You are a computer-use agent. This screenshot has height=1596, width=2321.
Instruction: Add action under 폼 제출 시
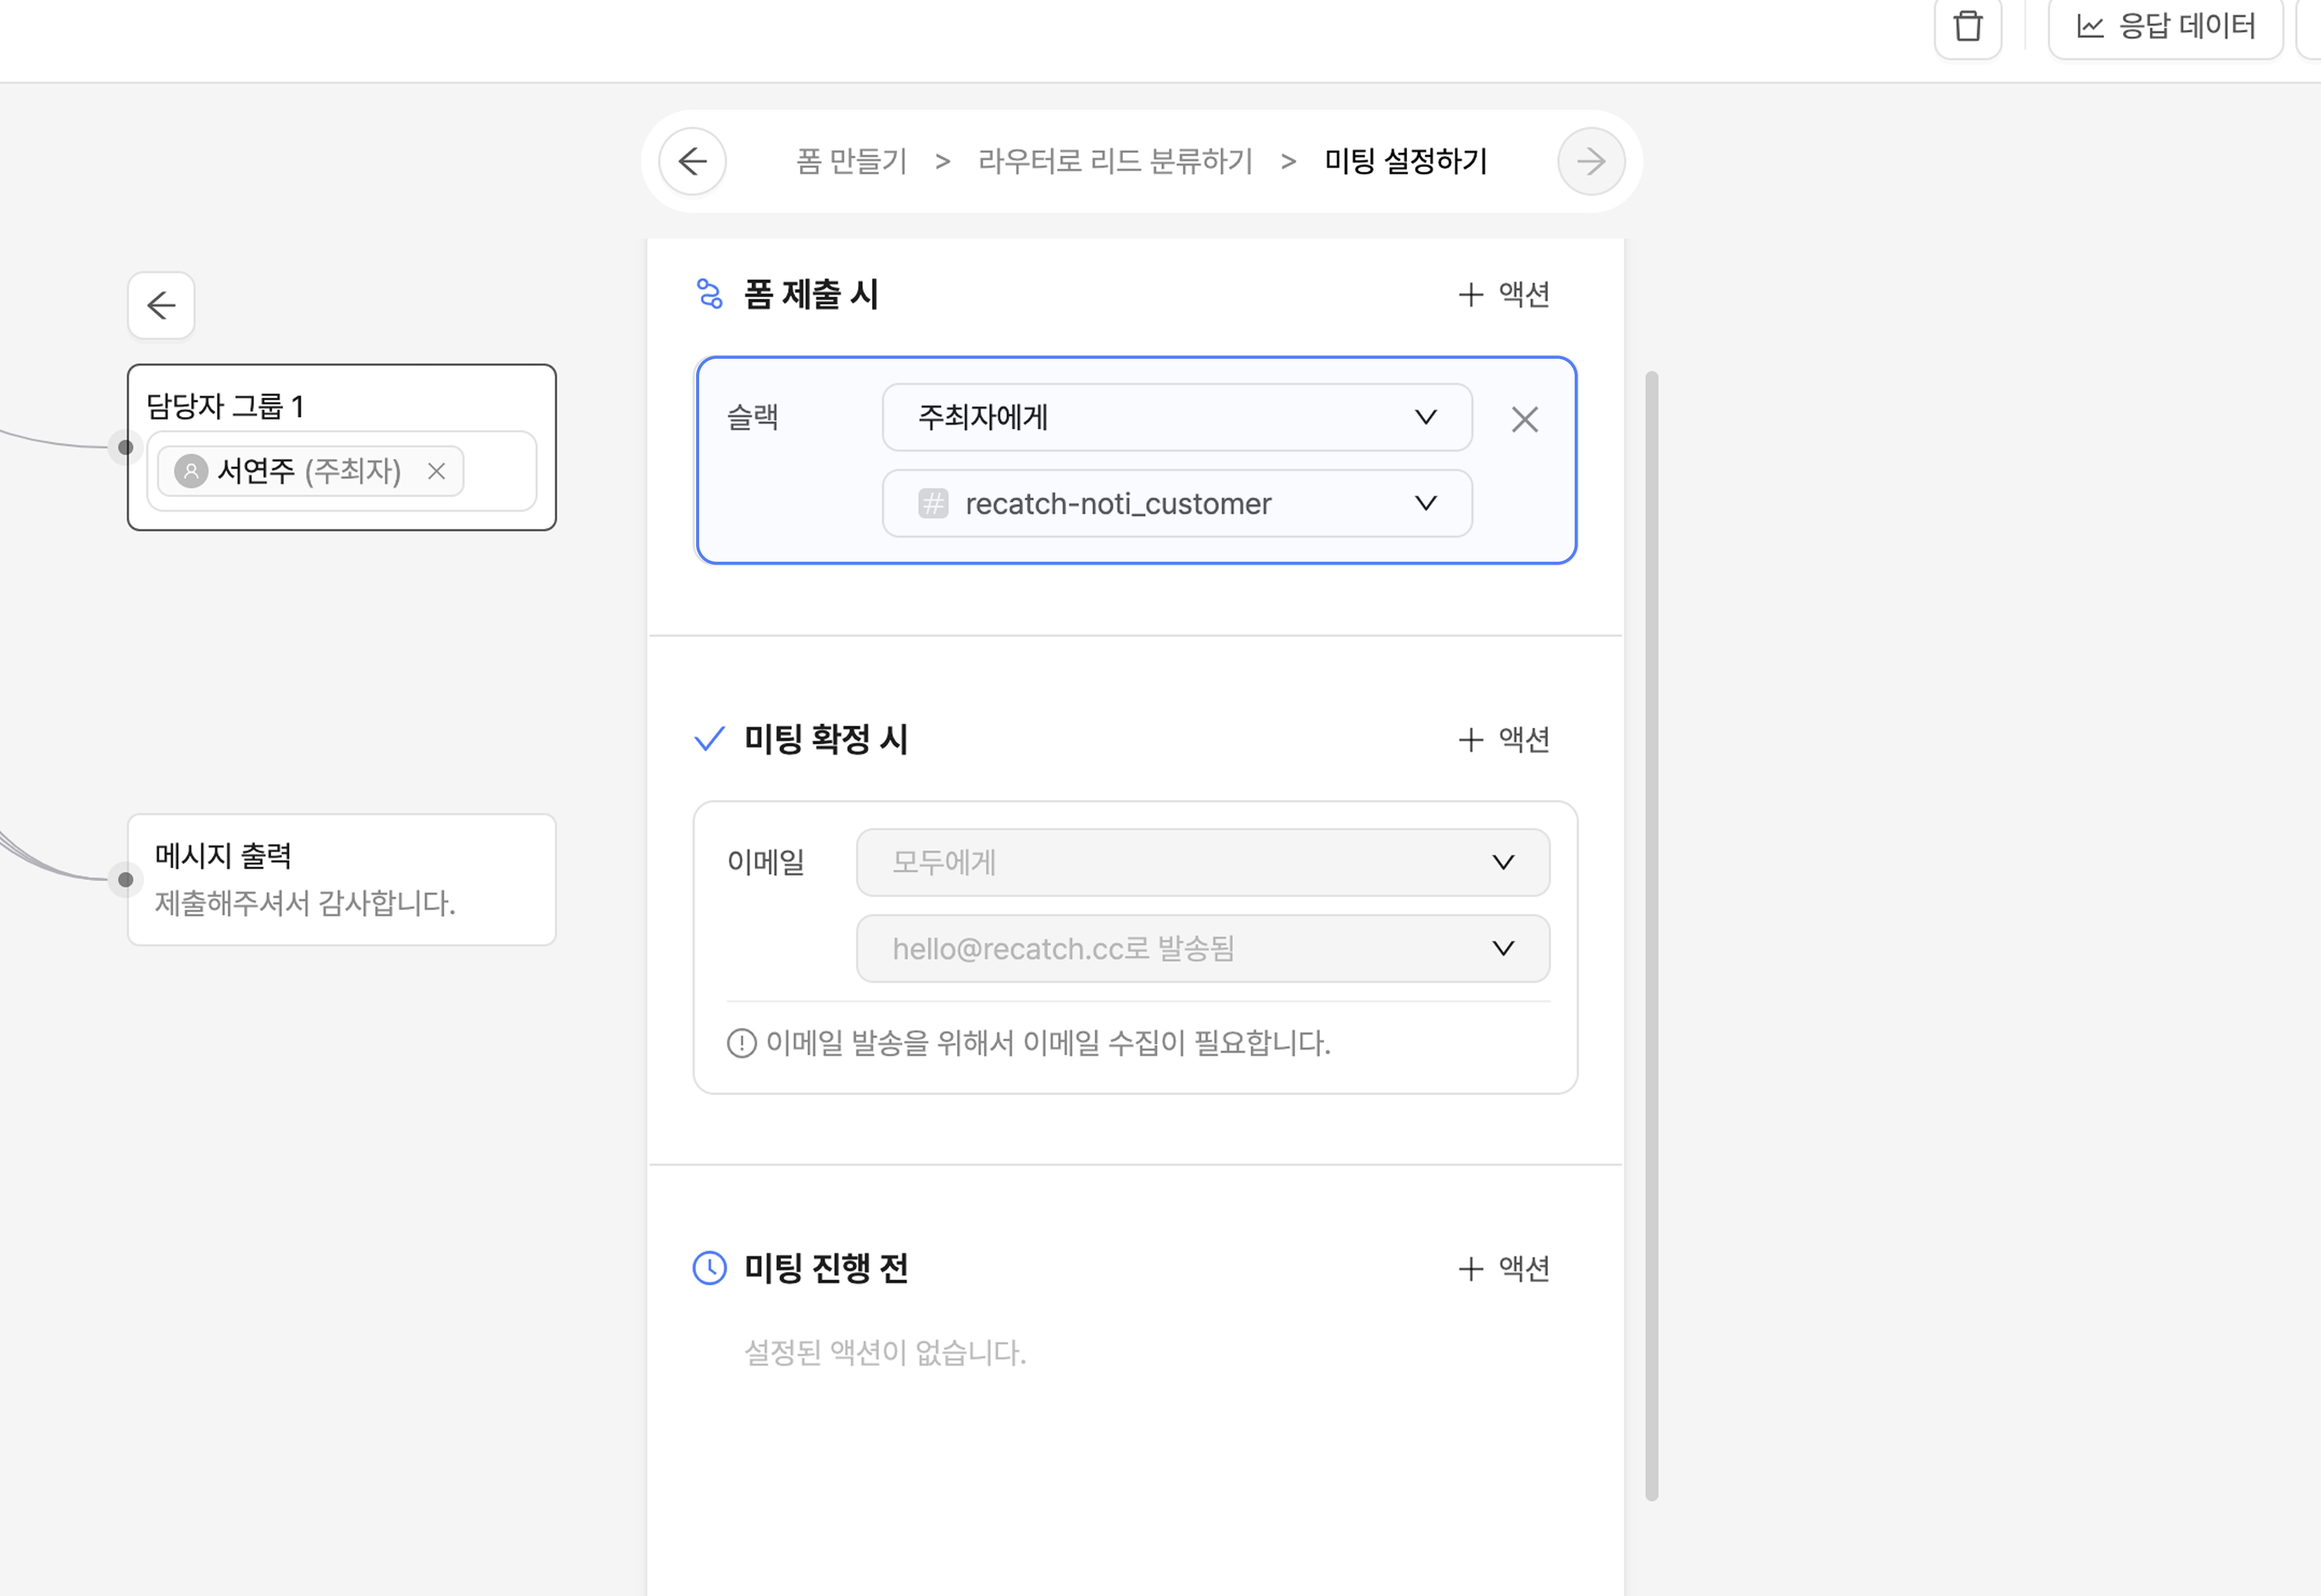(x=1503, y=294)
